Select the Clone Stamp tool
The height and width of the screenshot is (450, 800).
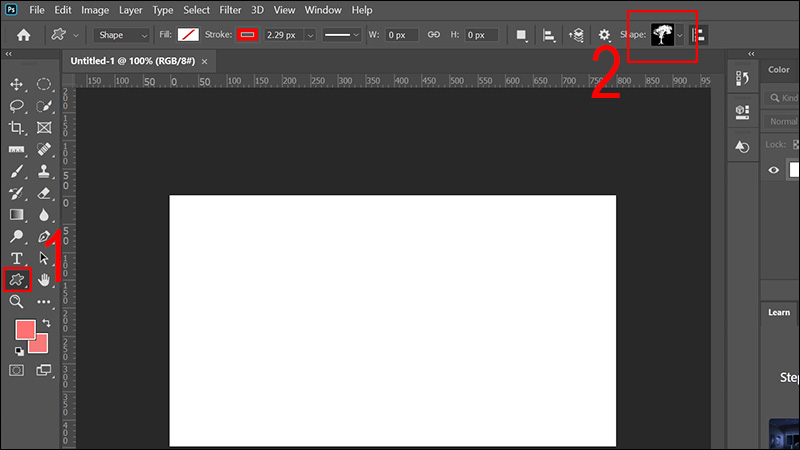pyautogui.click(x=44, y=171)
